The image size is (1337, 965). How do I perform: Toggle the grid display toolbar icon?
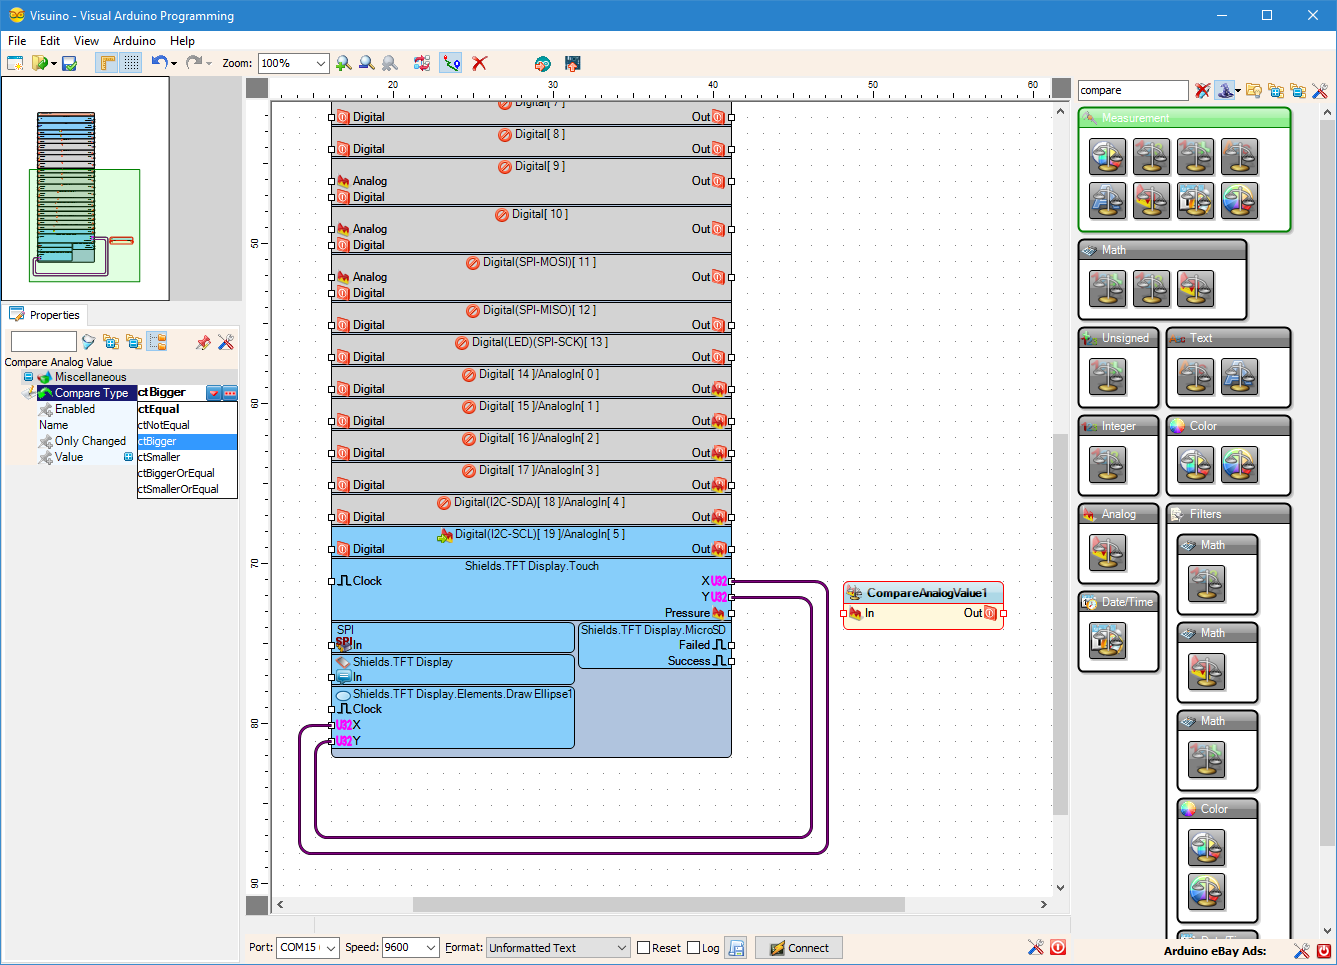[132, 63]
